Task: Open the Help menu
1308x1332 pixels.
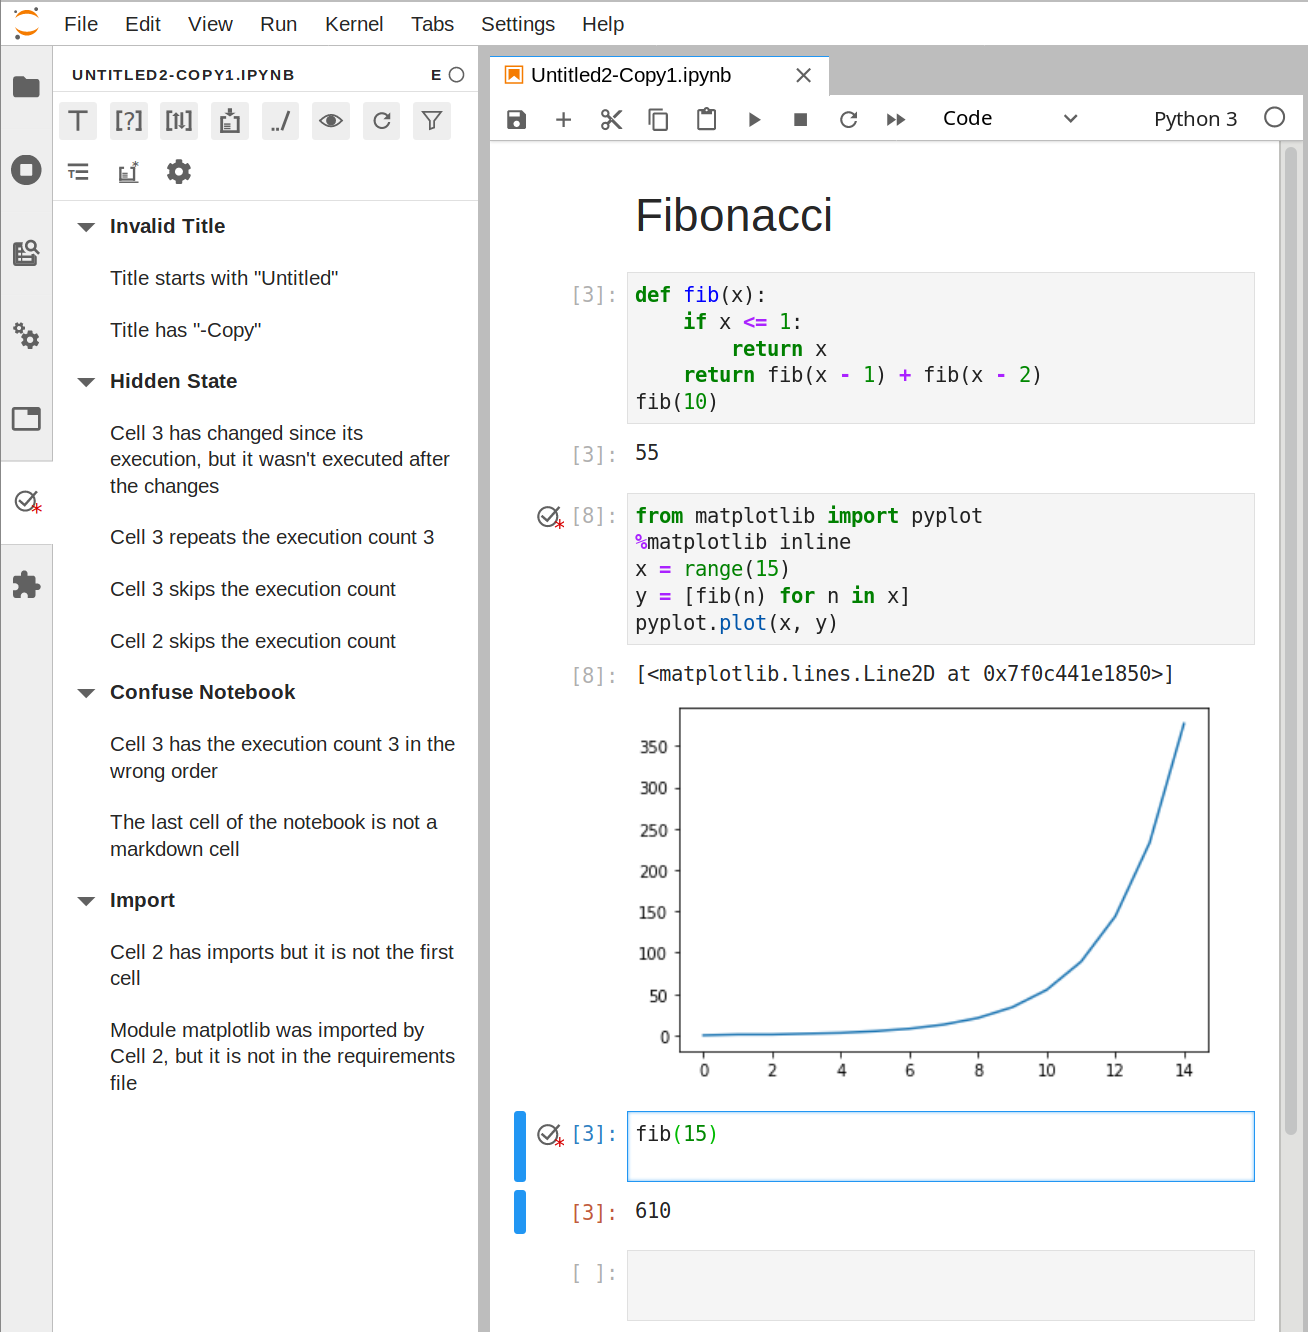Action: tap(603, 24)
